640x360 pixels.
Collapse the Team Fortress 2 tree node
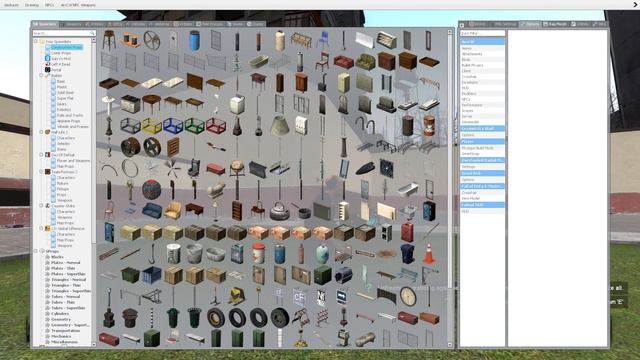[41, 172]
